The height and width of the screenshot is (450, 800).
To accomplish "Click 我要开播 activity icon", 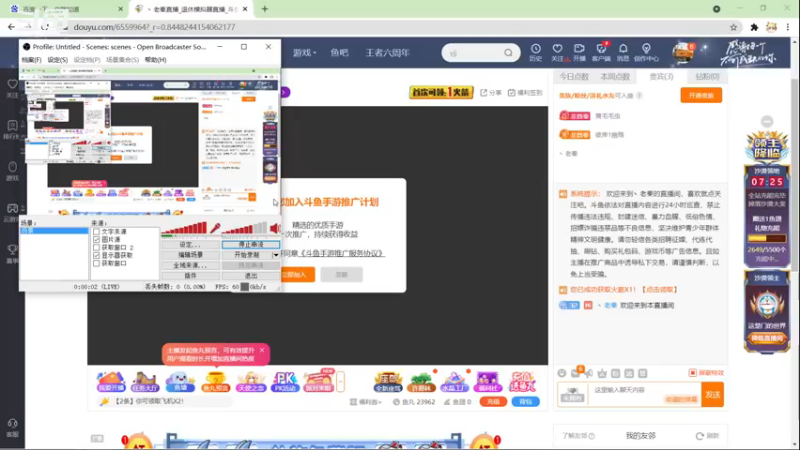I will click(111, 381).
